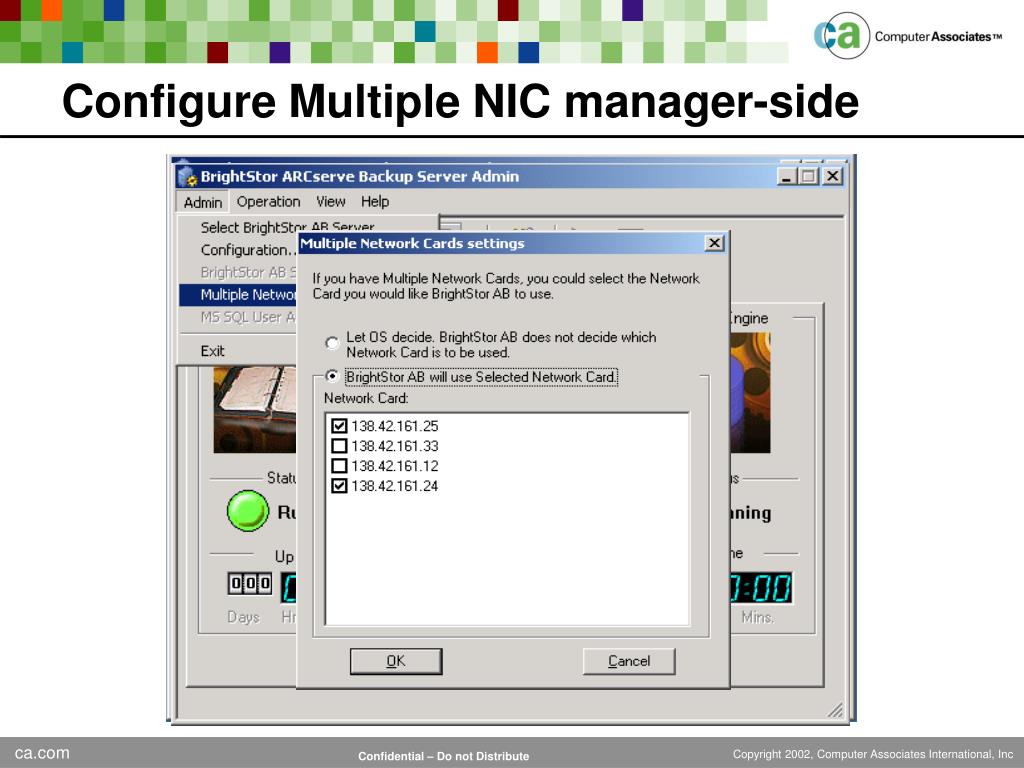Select the Let OS decide radio option
Image resolution: width=1024 pixels, height=768 pixels.
point(332,342)
